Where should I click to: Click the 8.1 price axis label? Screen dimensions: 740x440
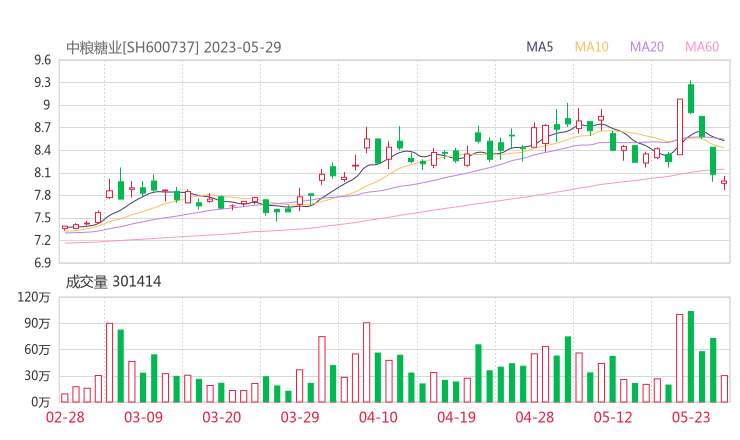(42, 173)
